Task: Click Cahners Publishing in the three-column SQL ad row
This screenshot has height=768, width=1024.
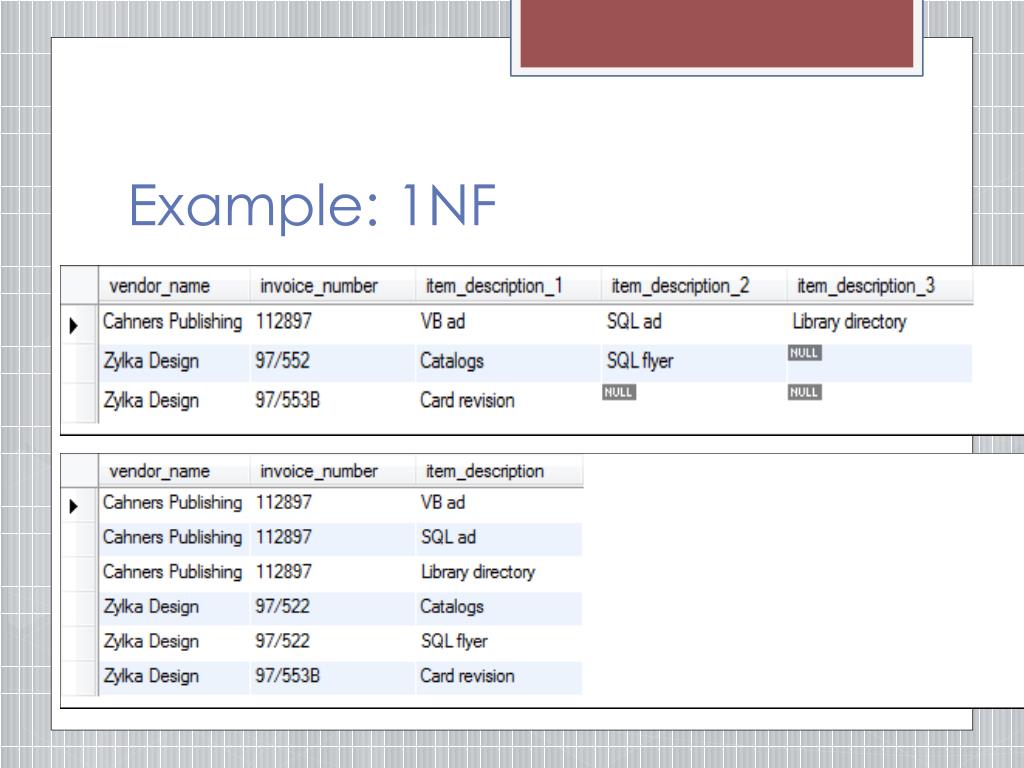Action: click(x=172, y=537)
